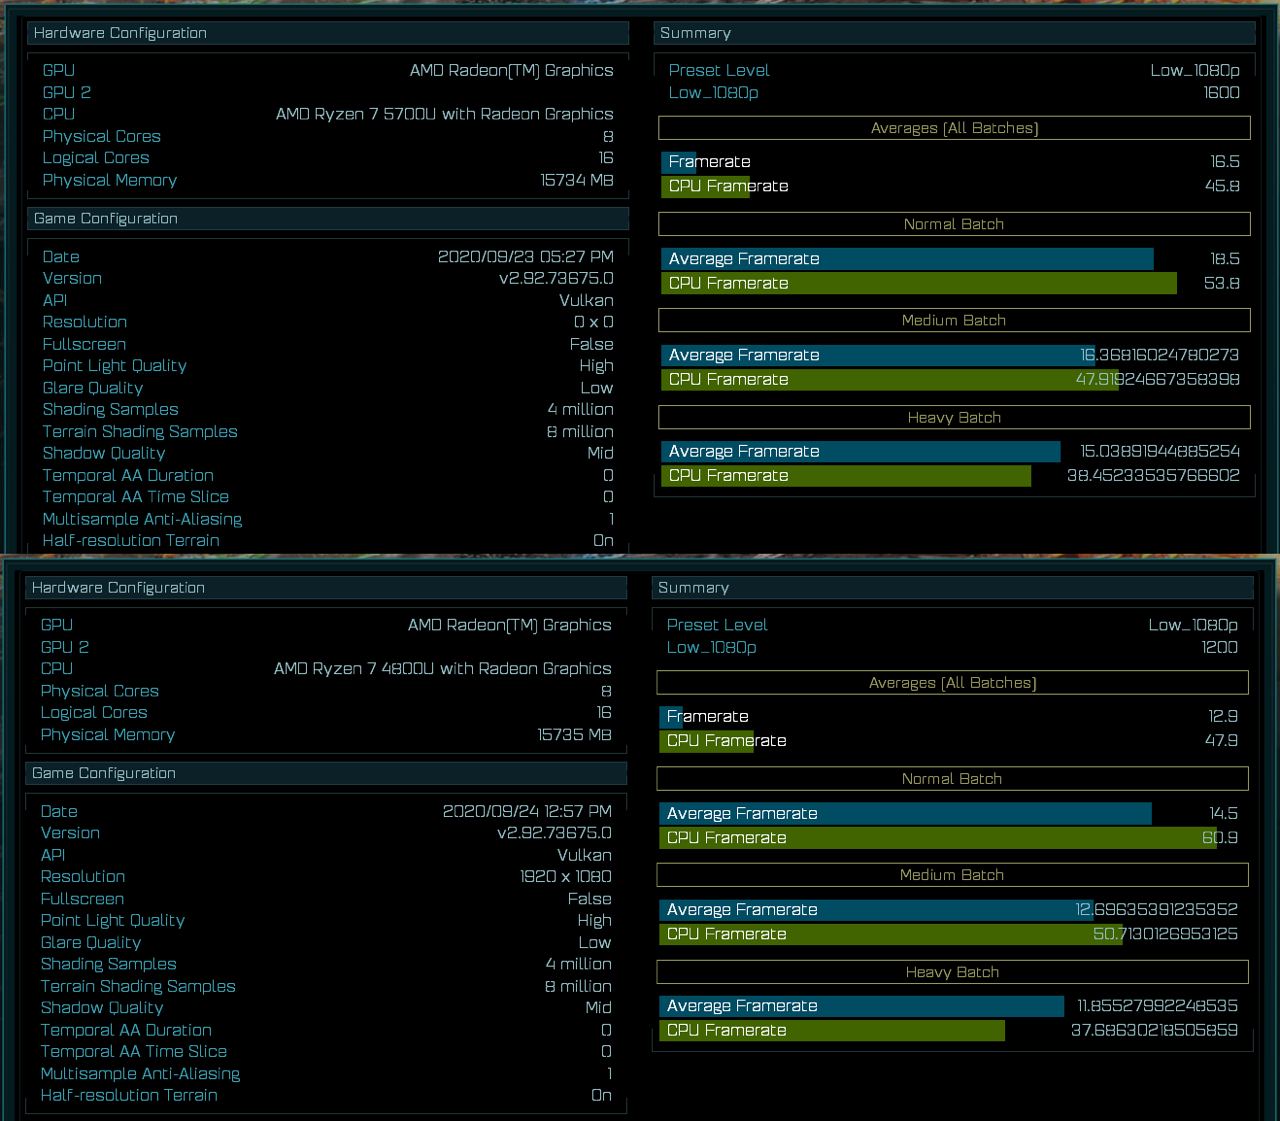Click the date value "2020/09/23 05:27 PM"
Image resolution: width=1280 pixels, height=1121 pixels.
pos(526,257)
